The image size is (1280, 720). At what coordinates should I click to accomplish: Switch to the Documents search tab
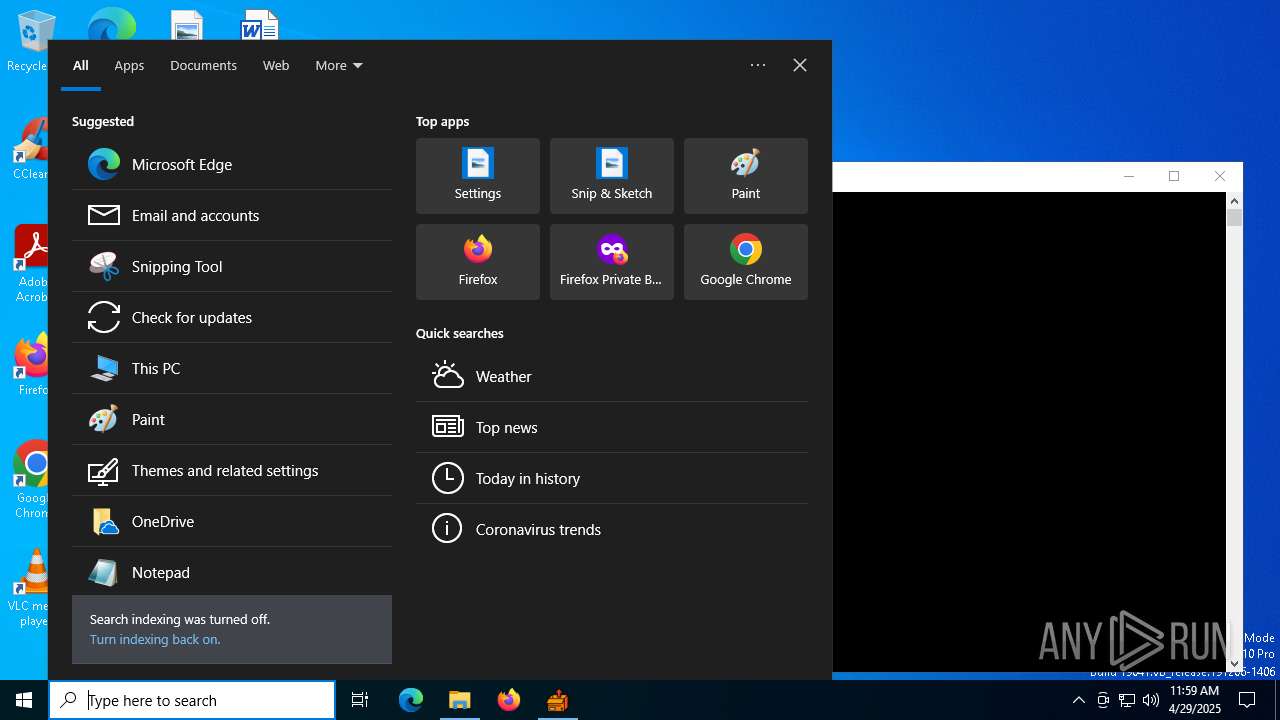203,65
